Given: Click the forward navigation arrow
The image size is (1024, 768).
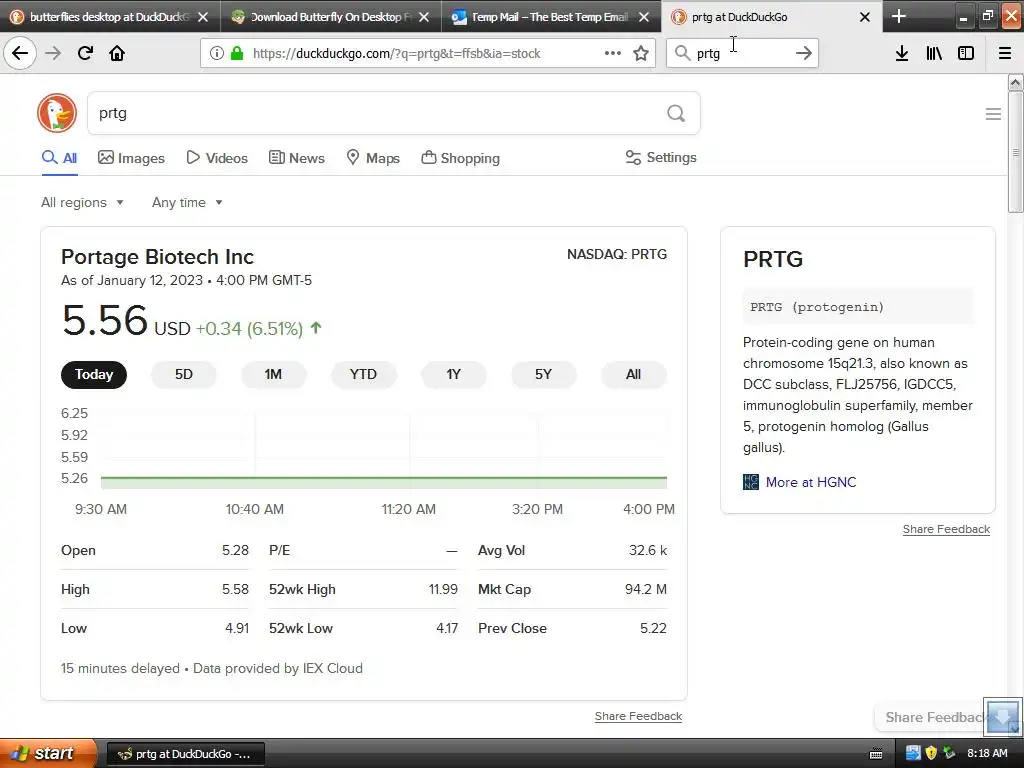Looking at the screenshot, I should [x=53, y=53].
